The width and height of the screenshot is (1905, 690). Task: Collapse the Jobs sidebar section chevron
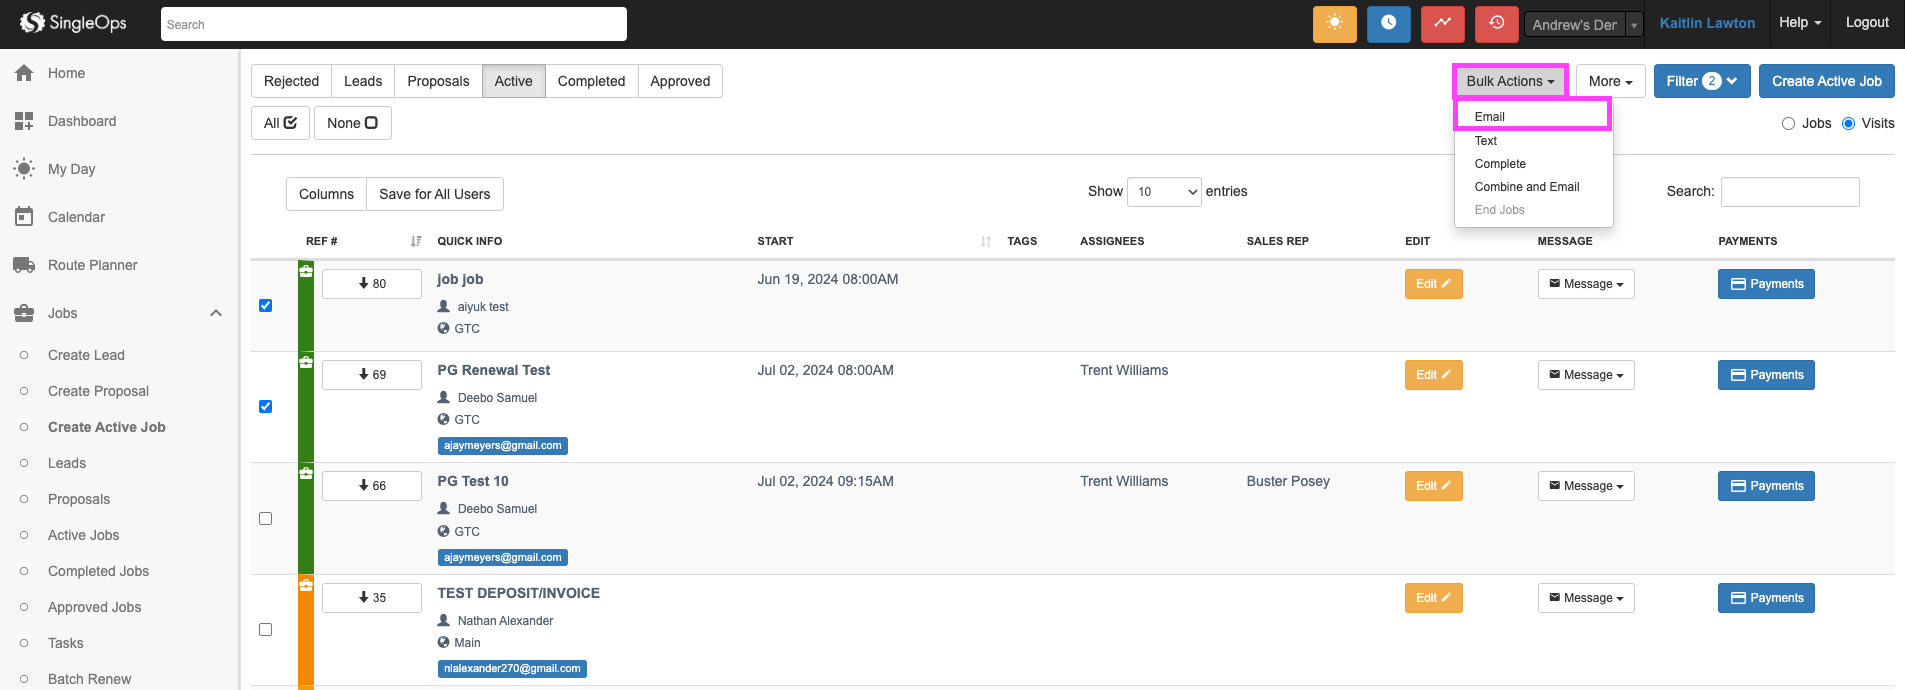[x=216, y=313]
